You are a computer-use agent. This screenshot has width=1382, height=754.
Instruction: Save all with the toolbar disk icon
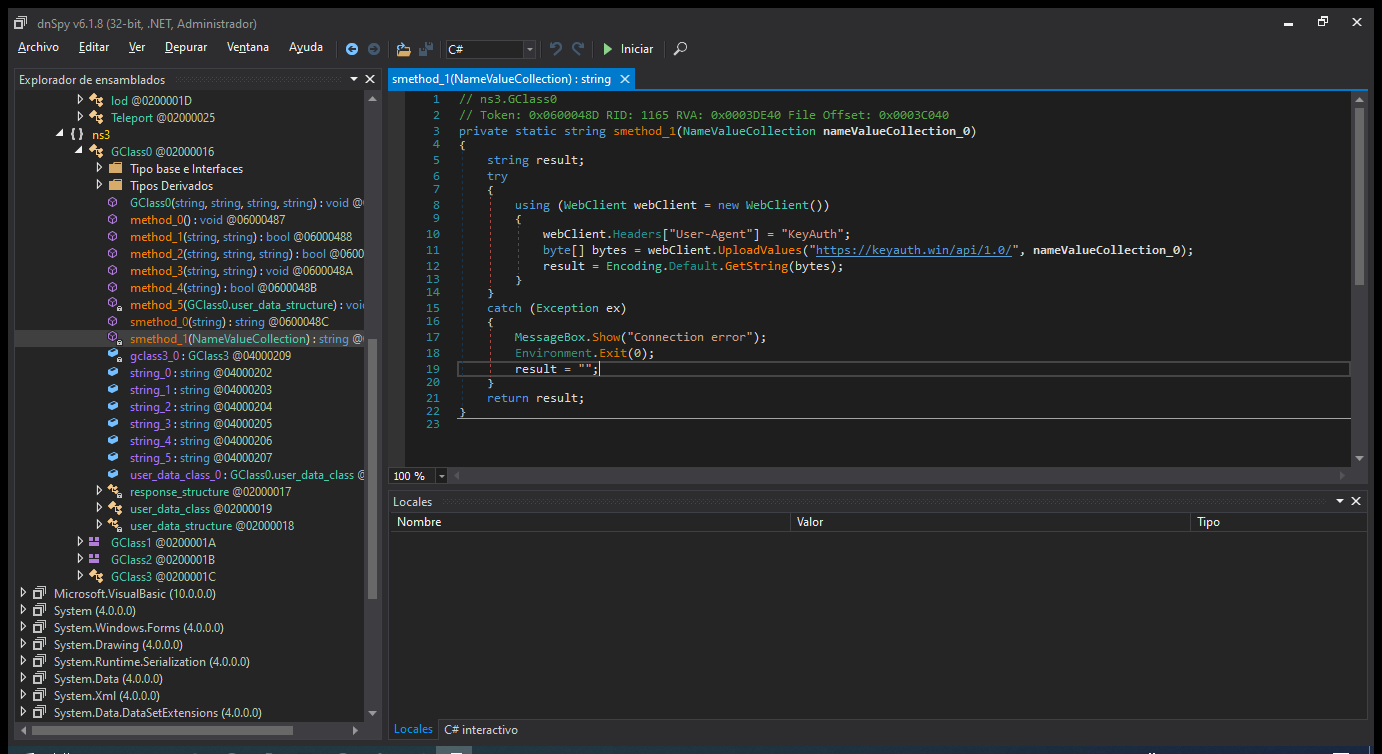[x=426, y=49]
